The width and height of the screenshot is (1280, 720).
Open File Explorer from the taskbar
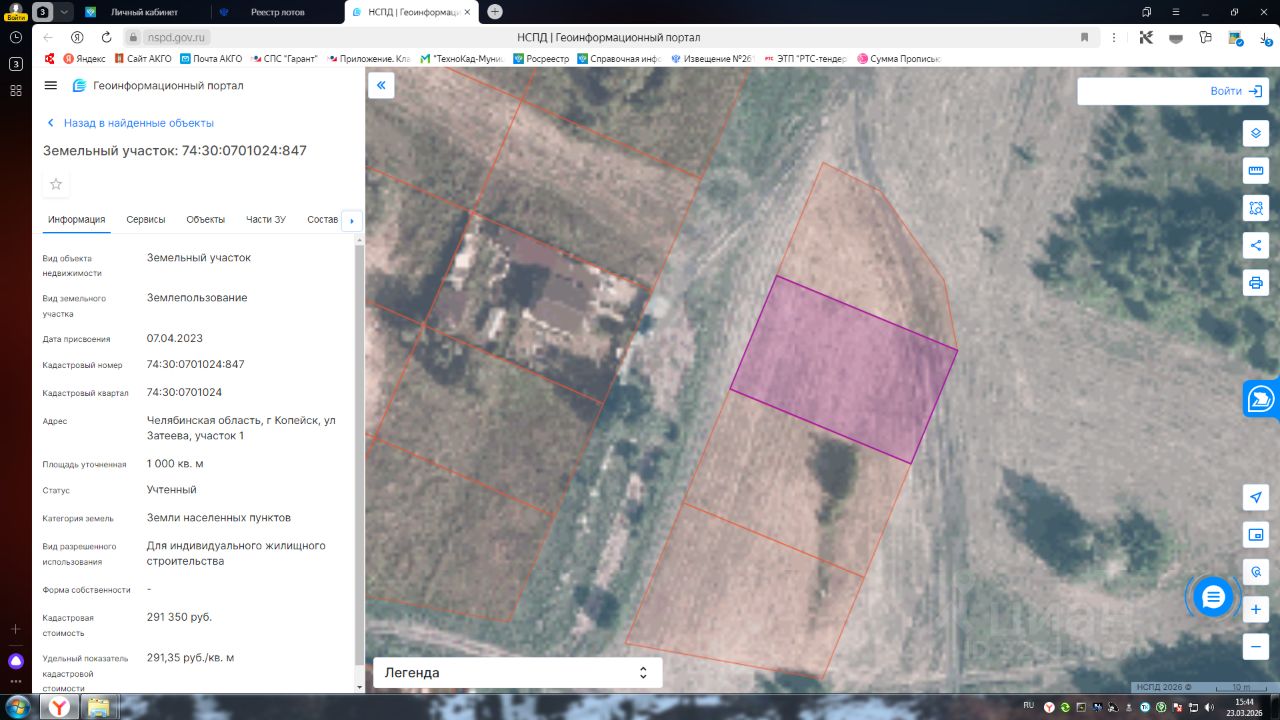click(99, 707)
